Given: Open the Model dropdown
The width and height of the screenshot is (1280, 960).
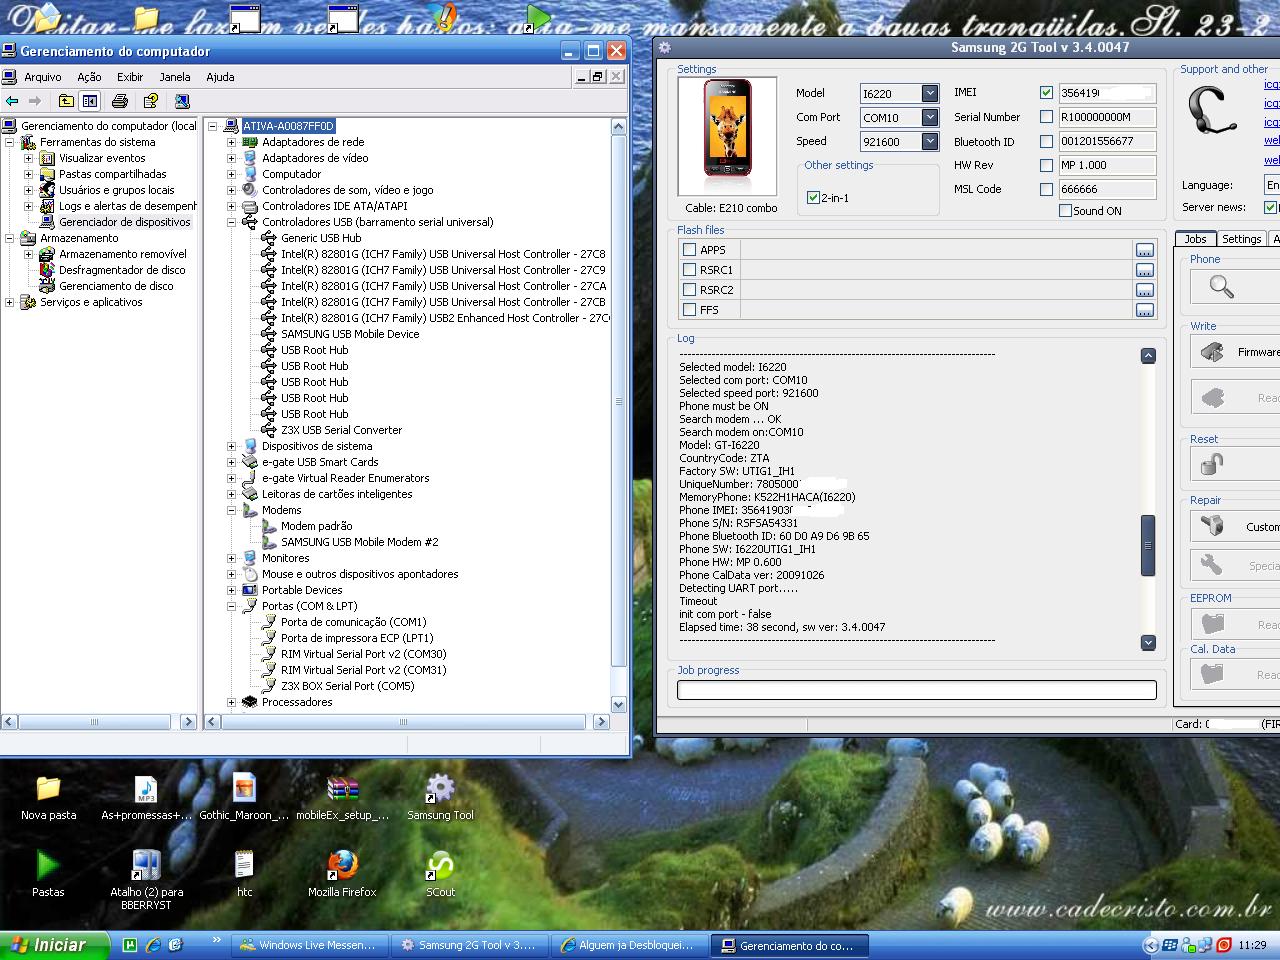Looking at the screenshot, I should 930,93.
